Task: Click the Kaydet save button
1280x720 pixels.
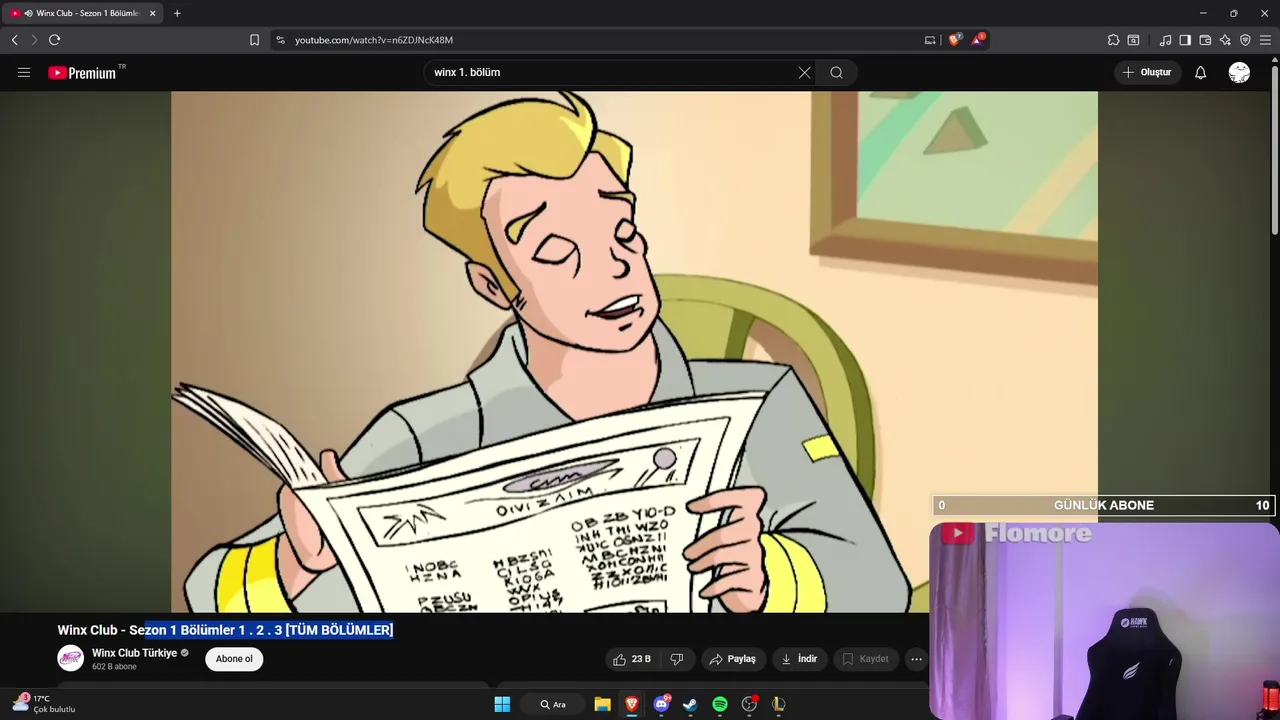Action: coord(865,659)
